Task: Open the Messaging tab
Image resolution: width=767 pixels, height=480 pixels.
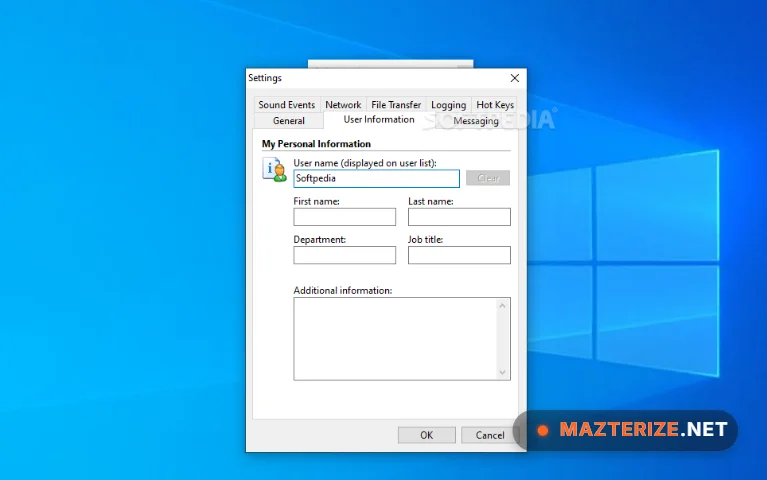Action: pos(475,120)
